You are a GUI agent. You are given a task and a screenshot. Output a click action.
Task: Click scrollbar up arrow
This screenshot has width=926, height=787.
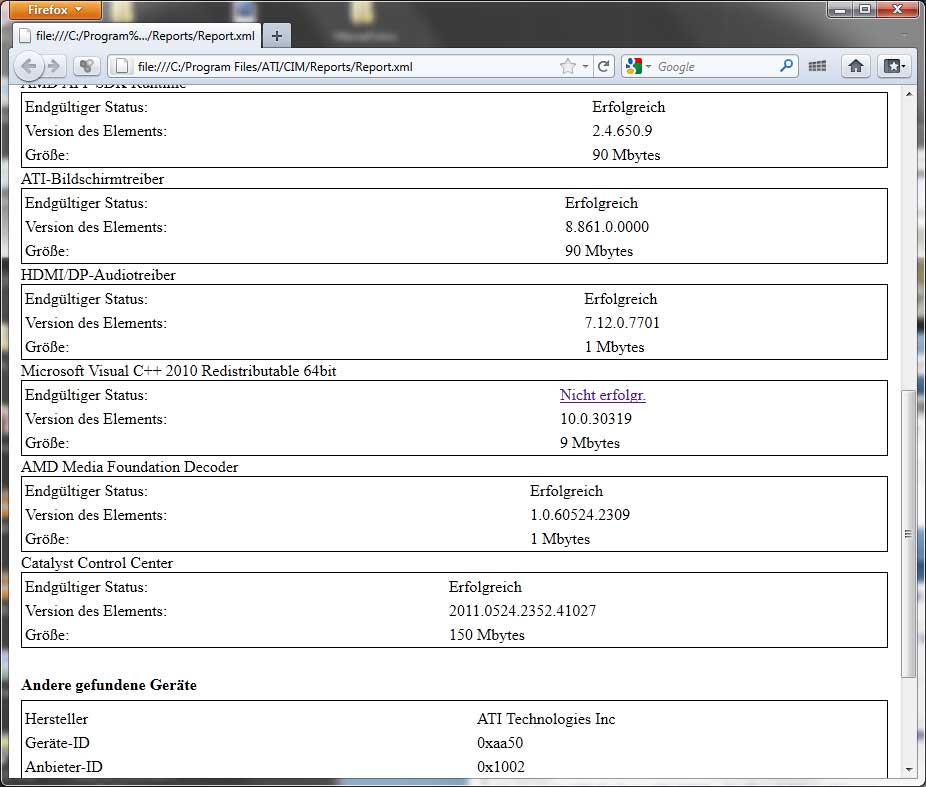(x=908, y=94)
